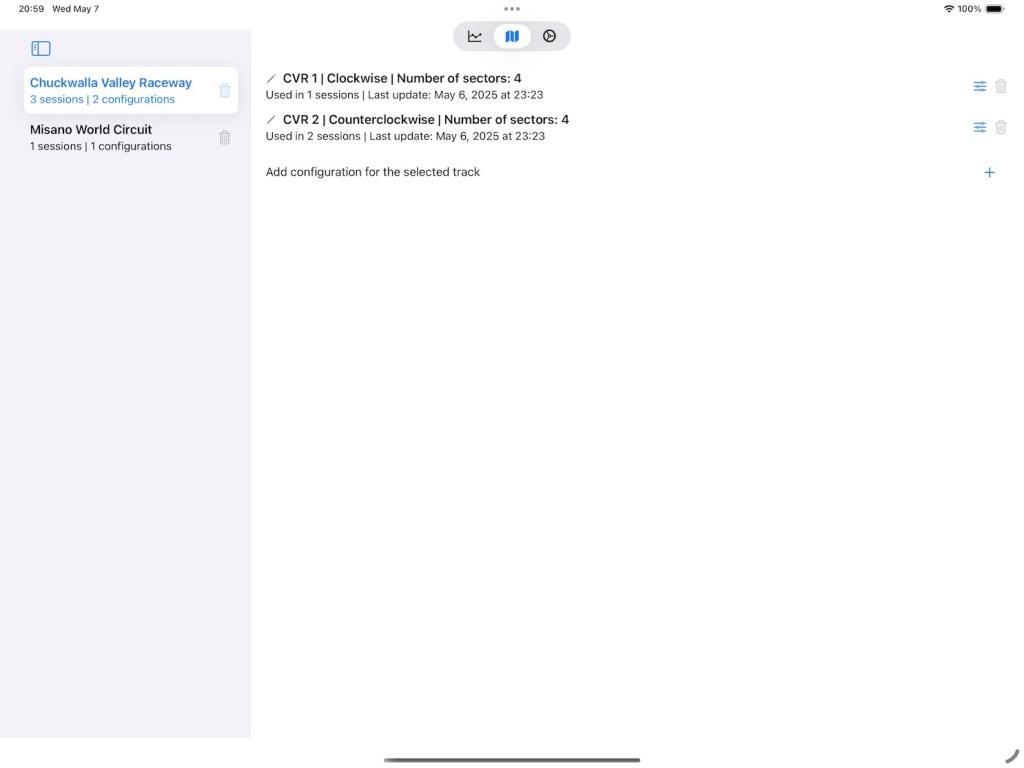Toggle the sidebar panel icon
The image size is (1024, 768).
pyautogui.click(x=41, y=48)
